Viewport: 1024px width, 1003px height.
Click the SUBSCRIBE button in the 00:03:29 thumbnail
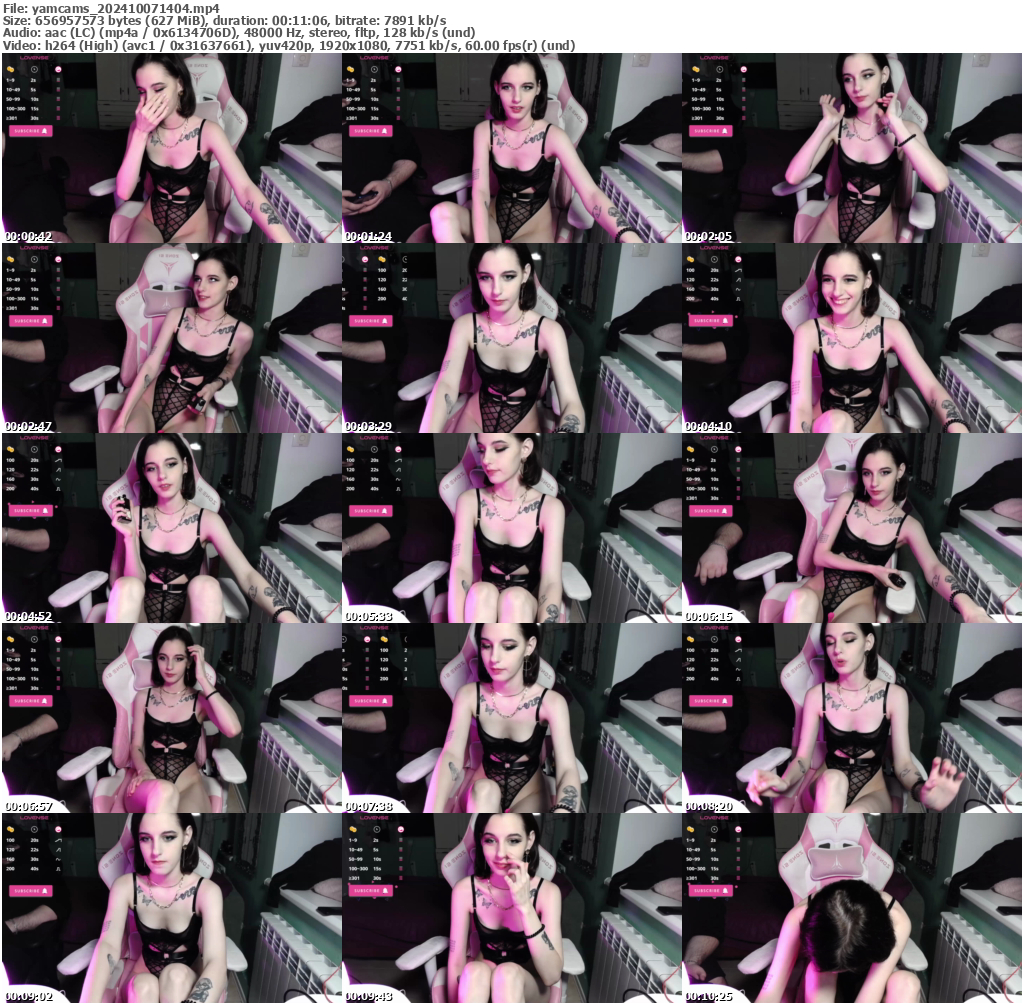point(371,321)
